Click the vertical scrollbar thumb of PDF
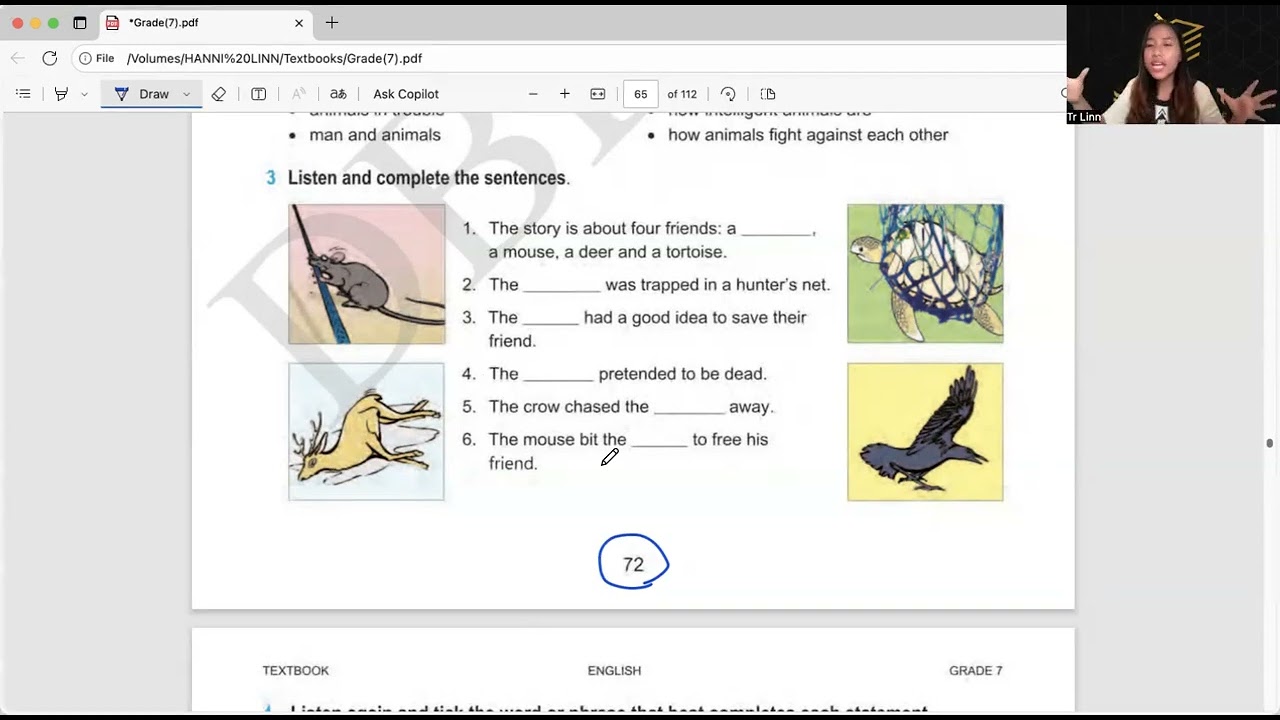The height and width of the screenshot is (720, 1280). click(1270, 443)
